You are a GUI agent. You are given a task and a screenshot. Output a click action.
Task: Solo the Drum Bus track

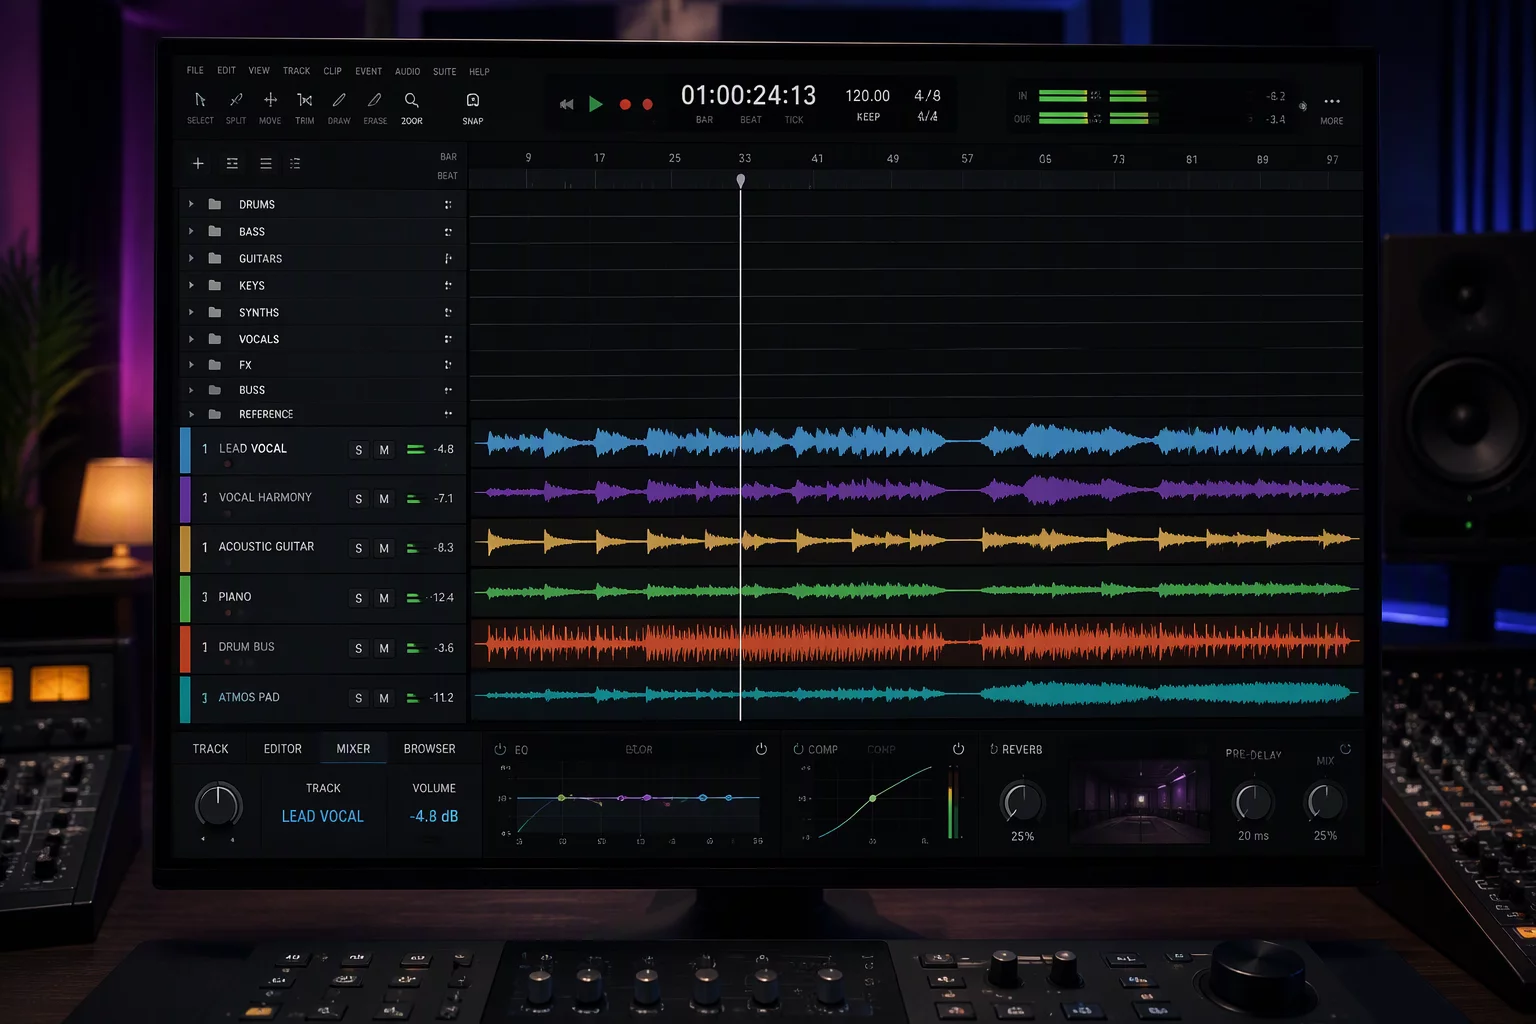click(359, 648)
